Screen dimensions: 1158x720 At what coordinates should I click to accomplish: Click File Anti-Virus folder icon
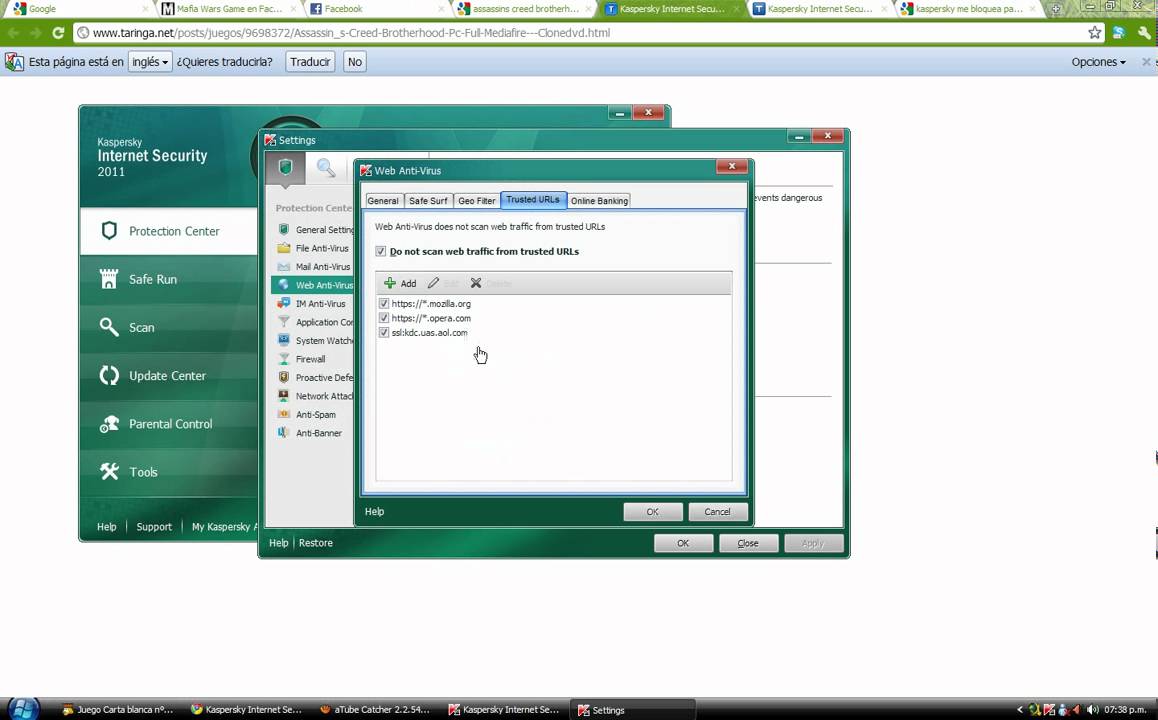284,248
